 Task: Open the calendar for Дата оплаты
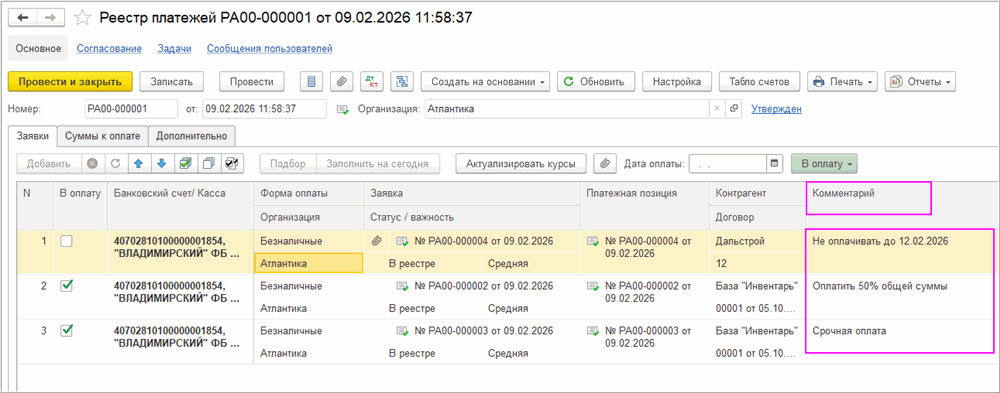pyautogui.click(x=775, y=164)
